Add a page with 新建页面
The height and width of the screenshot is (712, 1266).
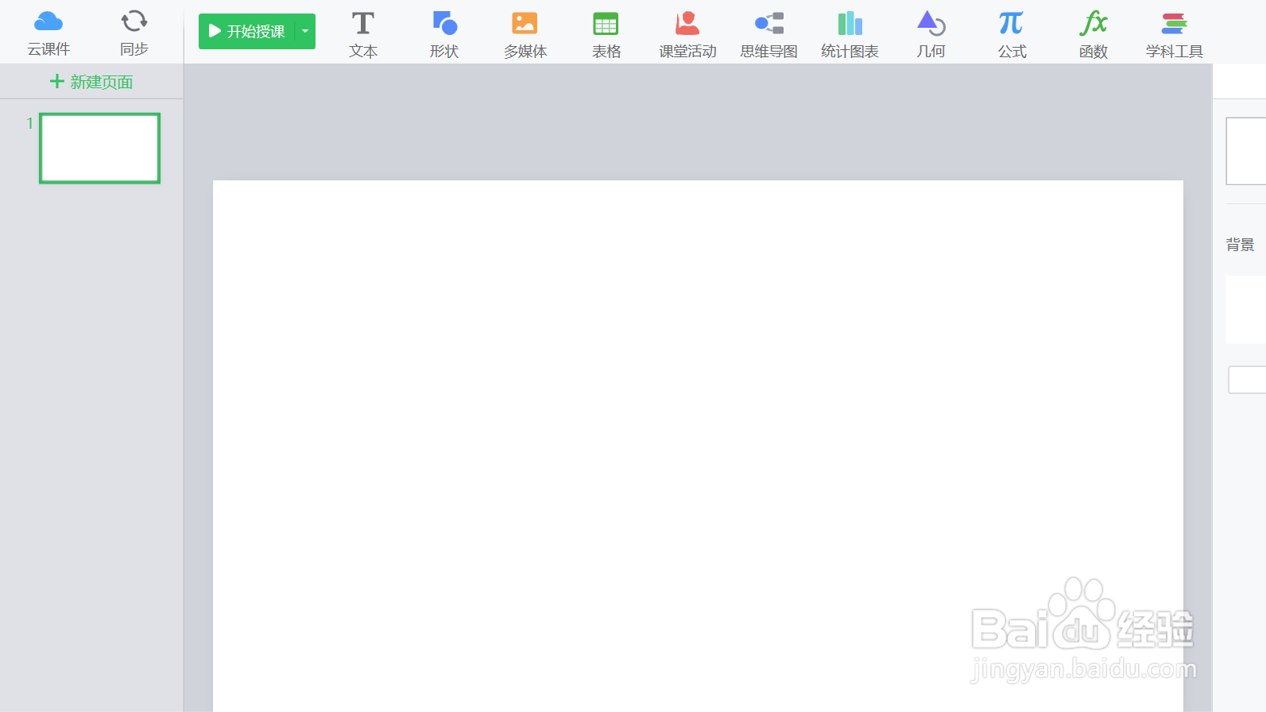point(91,82)
